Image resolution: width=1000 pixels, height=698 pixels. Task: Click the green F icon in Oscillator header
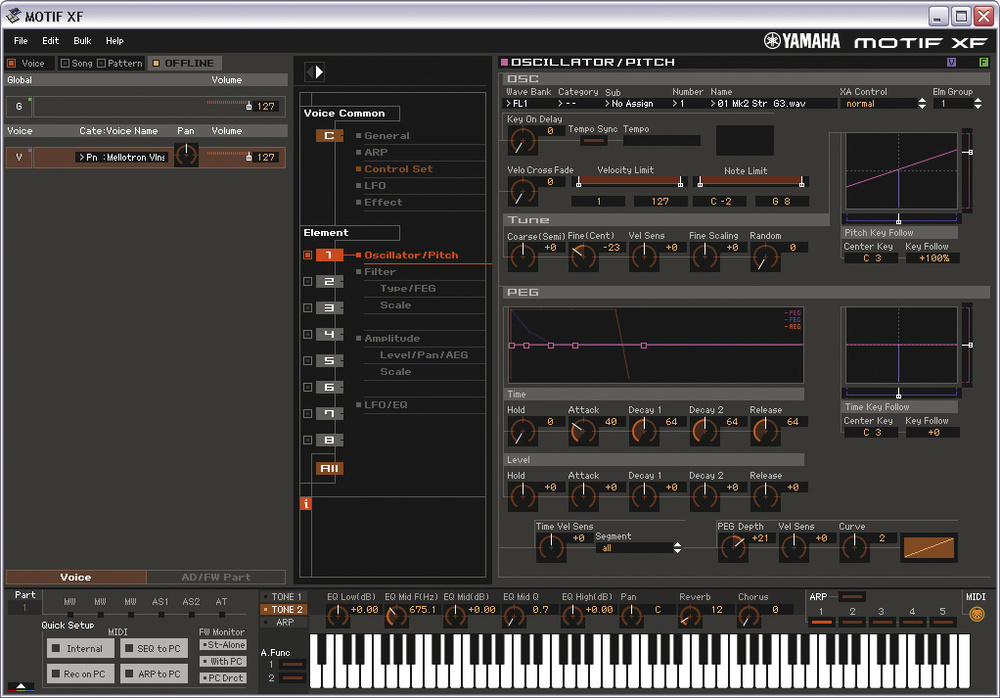pyautogui.click(x=983, y=62)
